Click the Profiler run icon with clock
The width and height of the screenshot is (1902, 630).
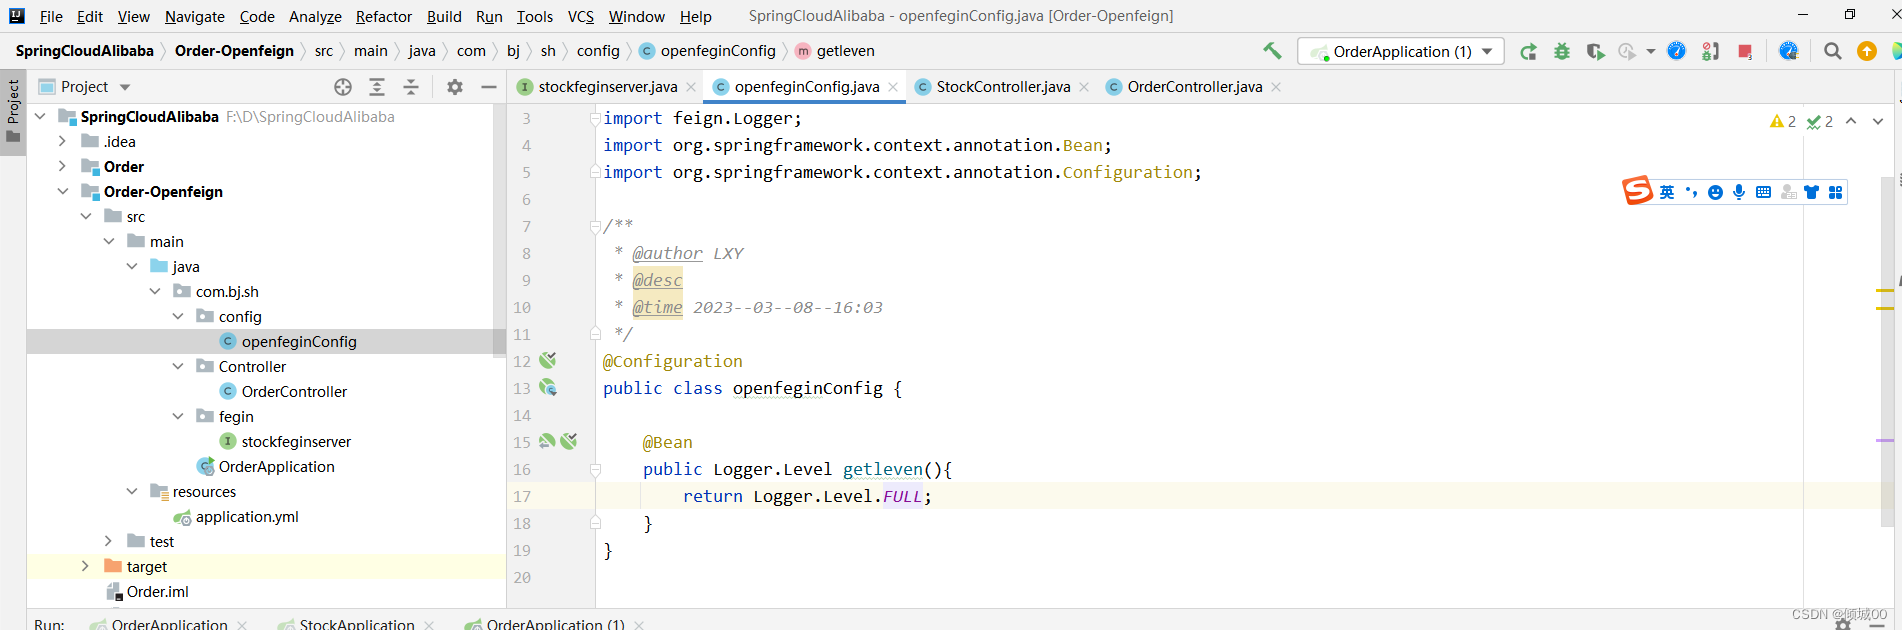1627,51
